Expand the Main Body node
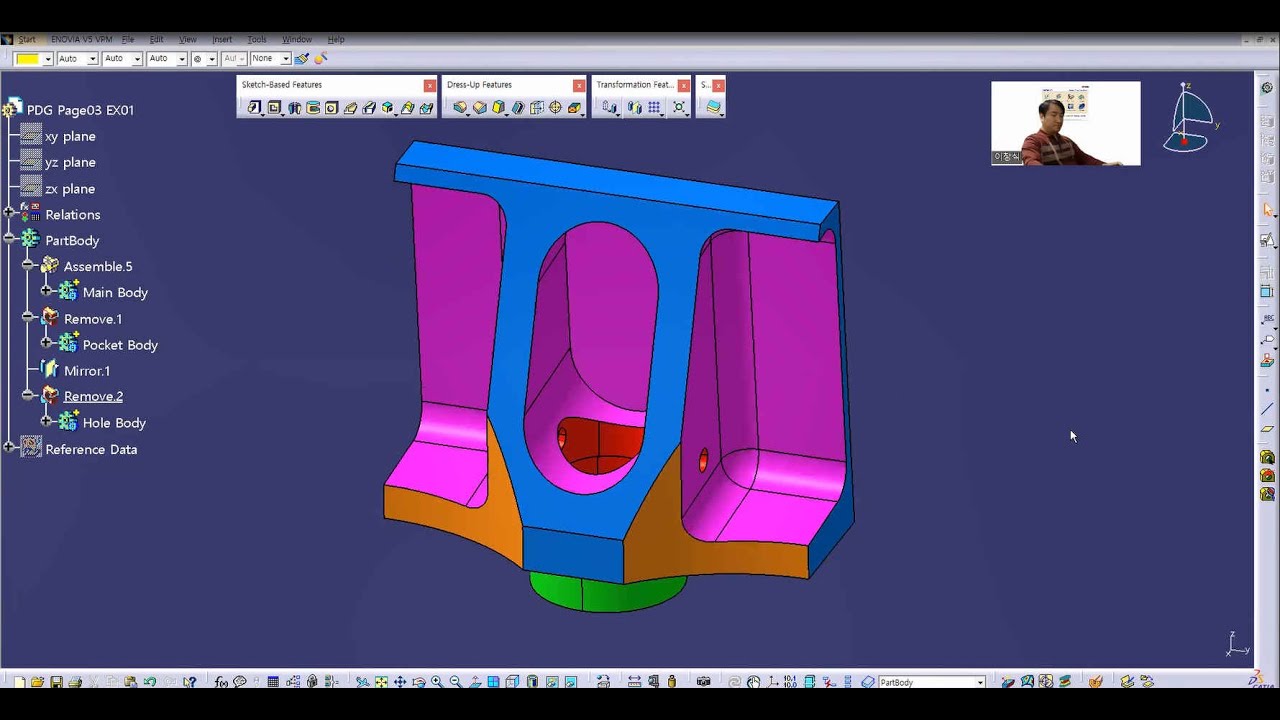The height and width of the screenshot is (720, 1280). pyautogui.click(x=46, y=292)
